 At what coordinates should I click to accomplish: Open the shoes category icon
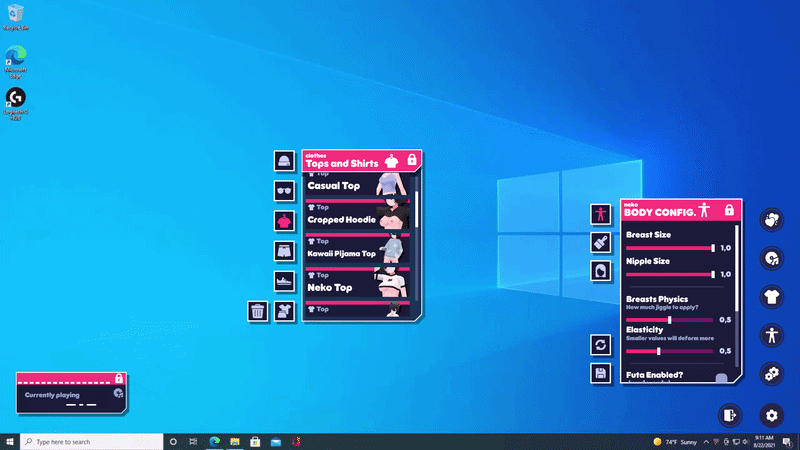(284, 281)
